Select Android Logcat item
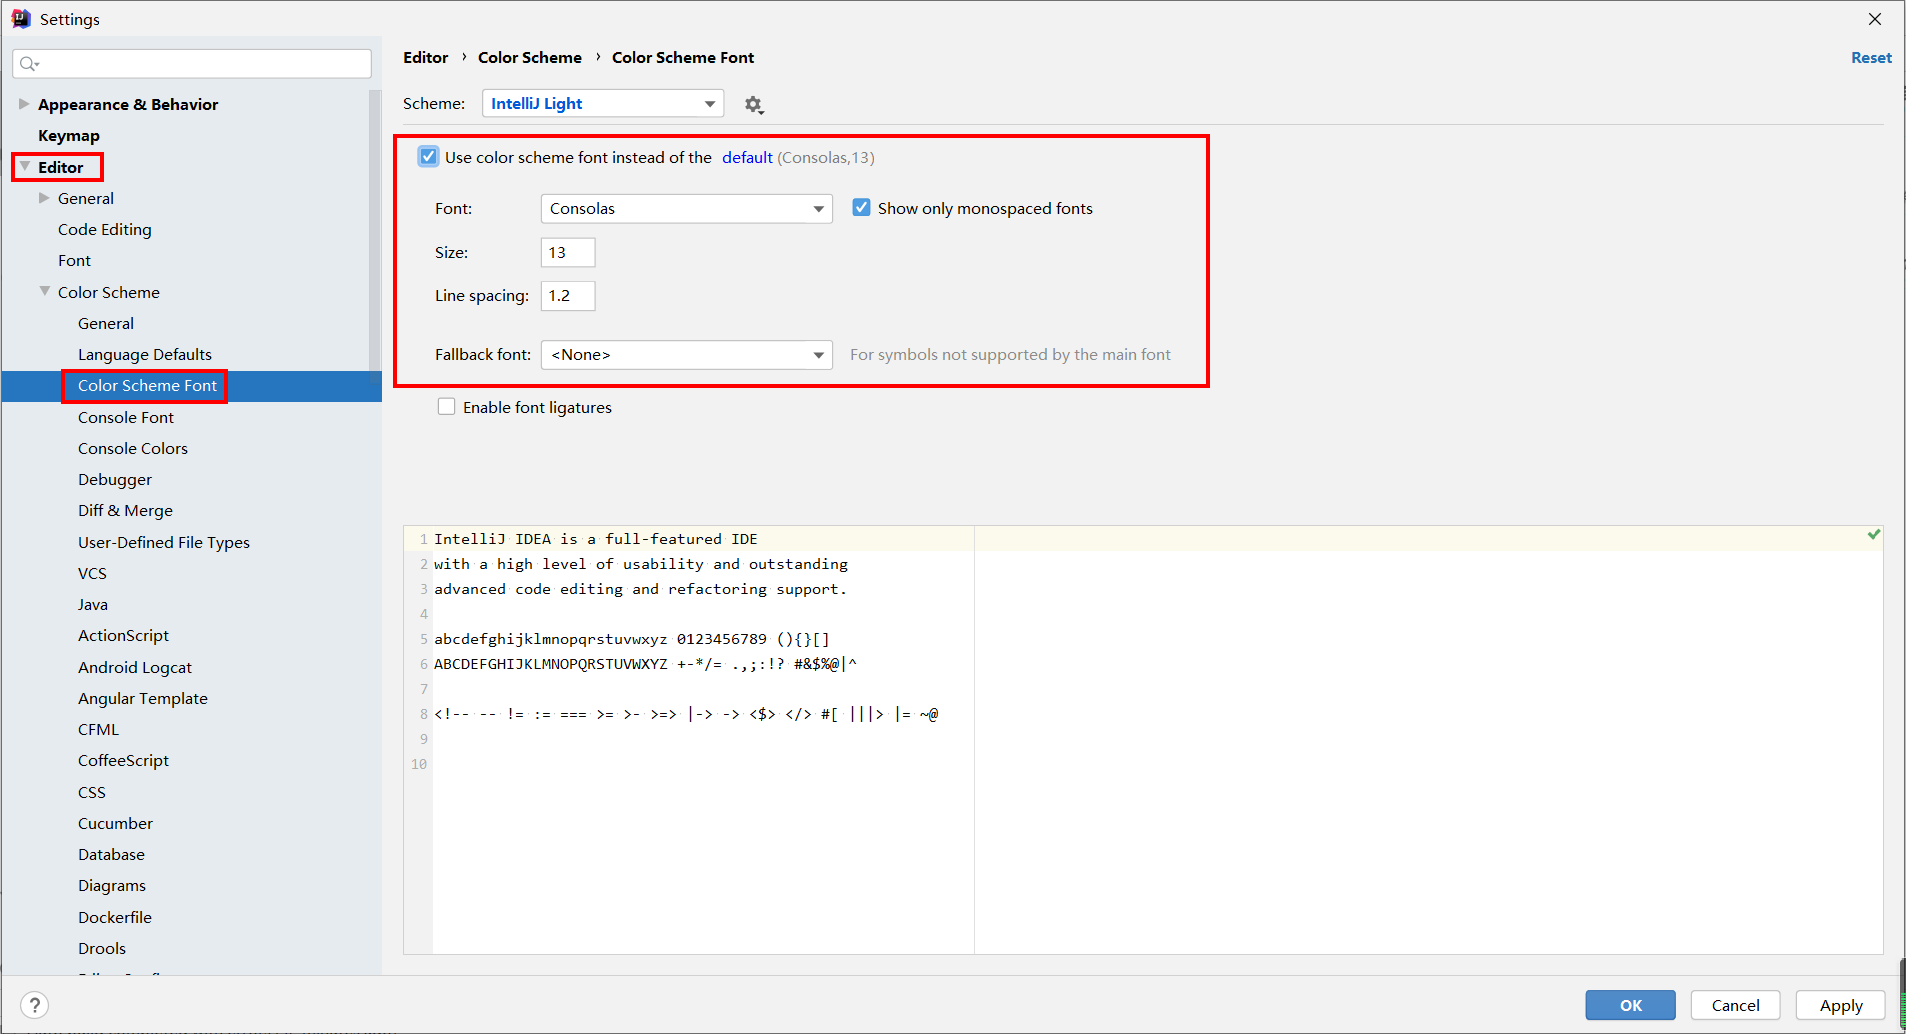 tap(135, 668)
